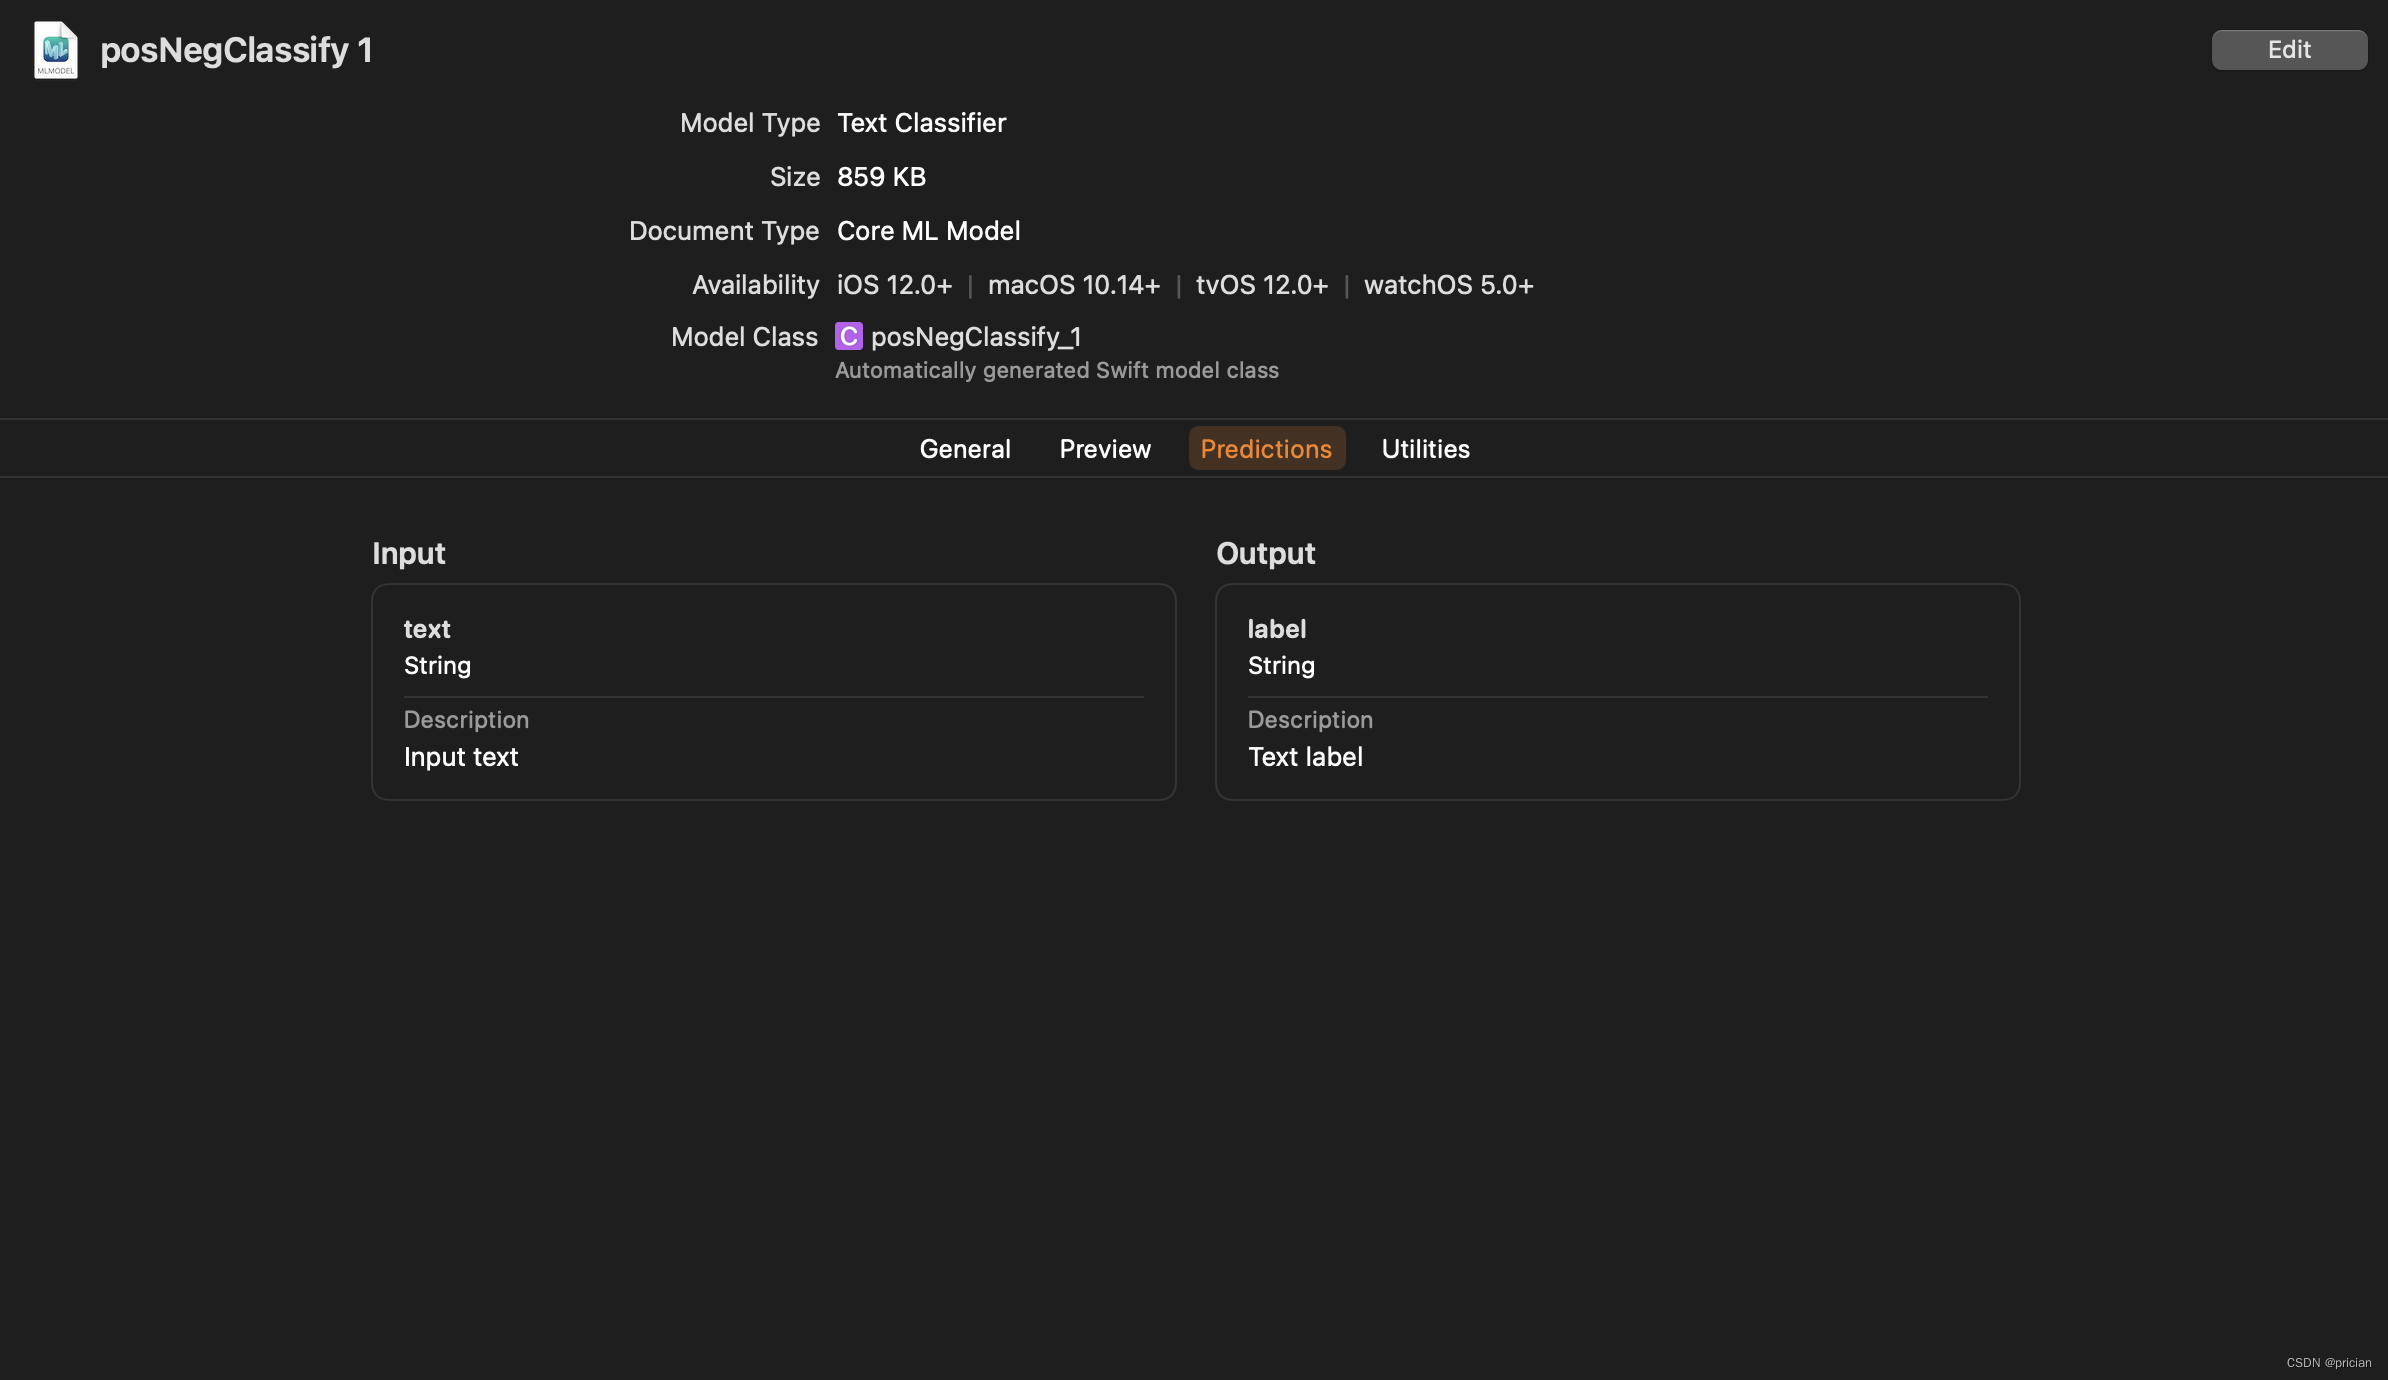
Task: Click the Text Classifier model type value
Action: [921, 123]
